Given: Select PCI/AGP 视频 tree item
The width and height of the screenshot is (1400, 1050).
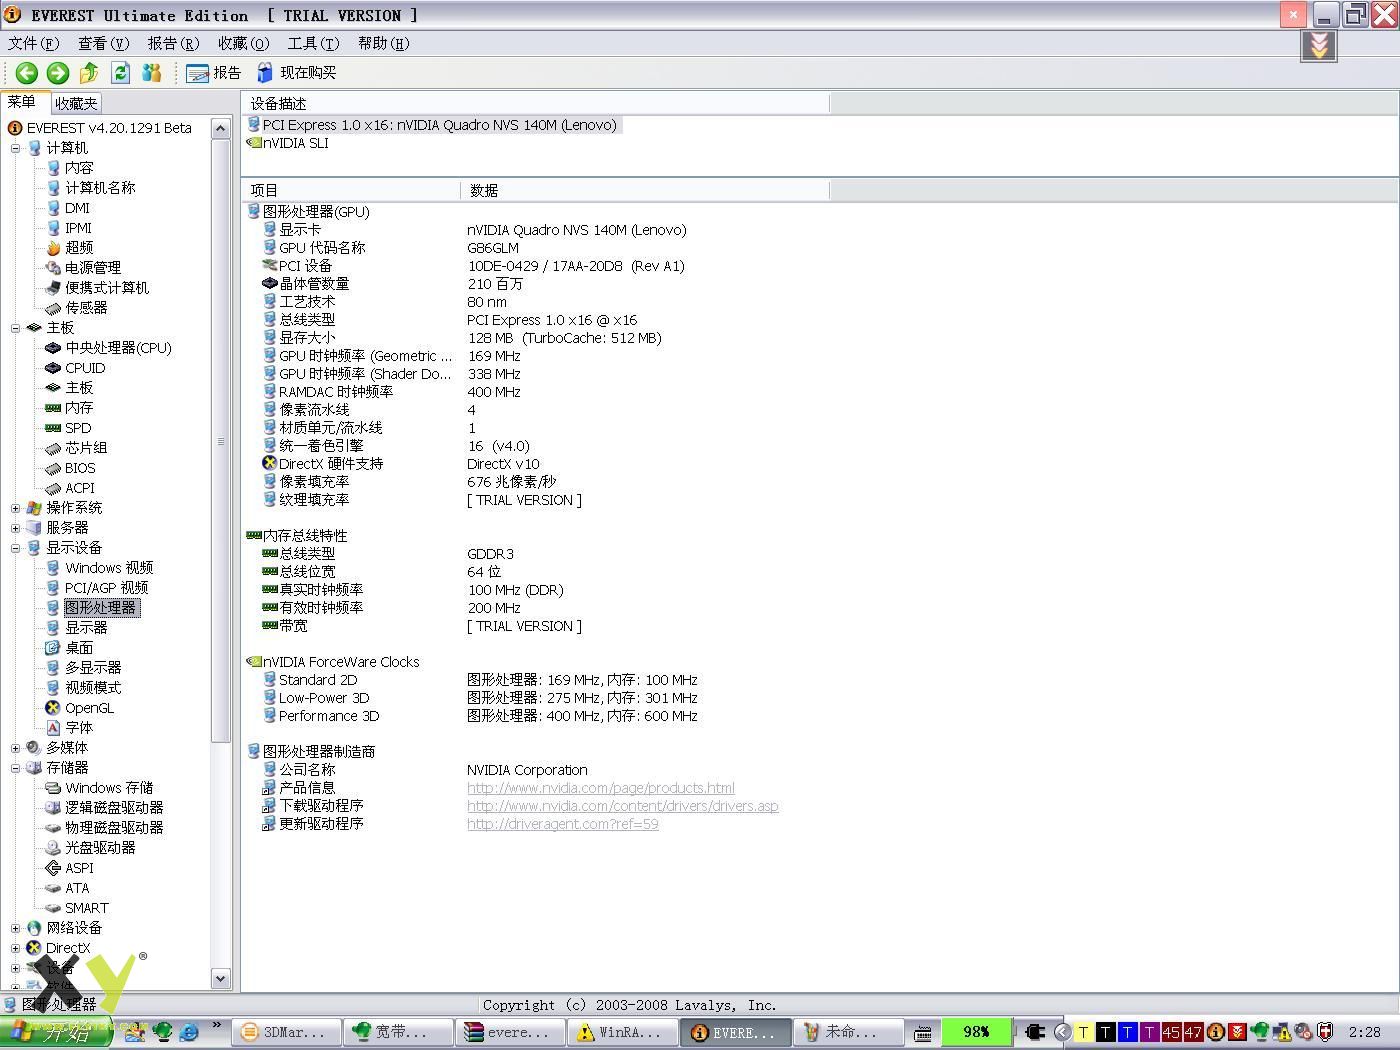Looking at the screenshot, I should 106,588.
